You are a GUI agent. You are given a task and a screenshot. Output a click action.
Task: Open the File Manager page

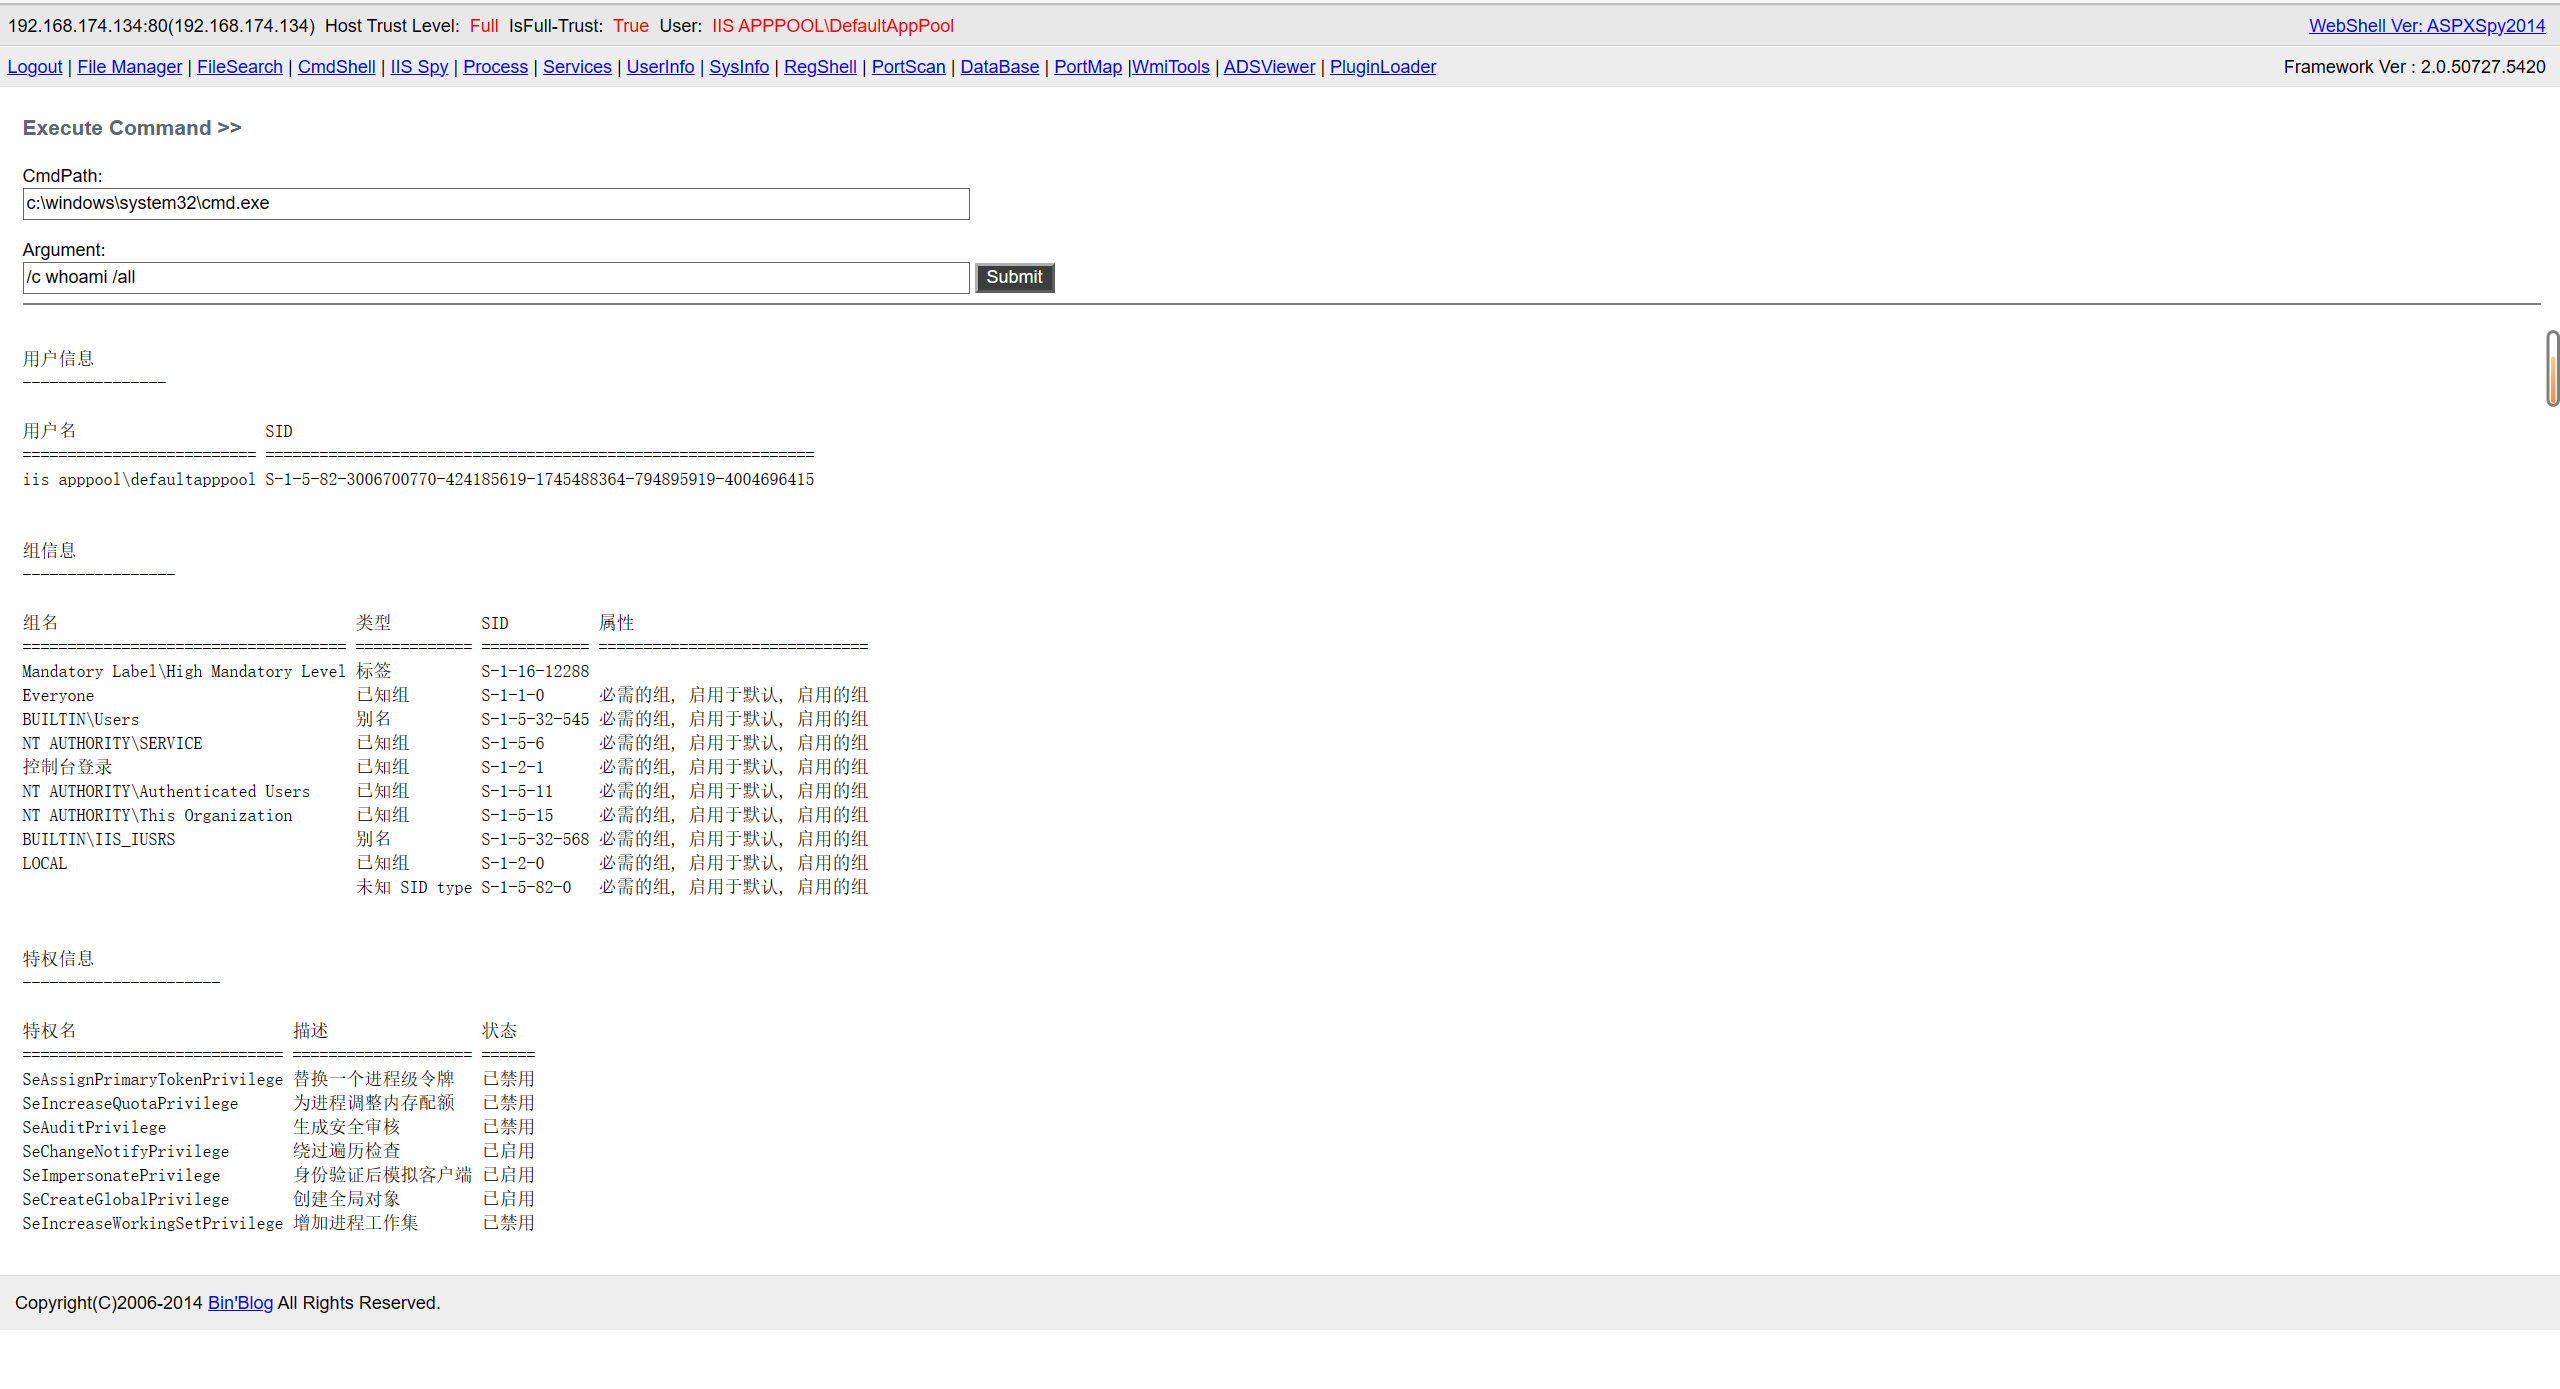[x=130, y=67]
